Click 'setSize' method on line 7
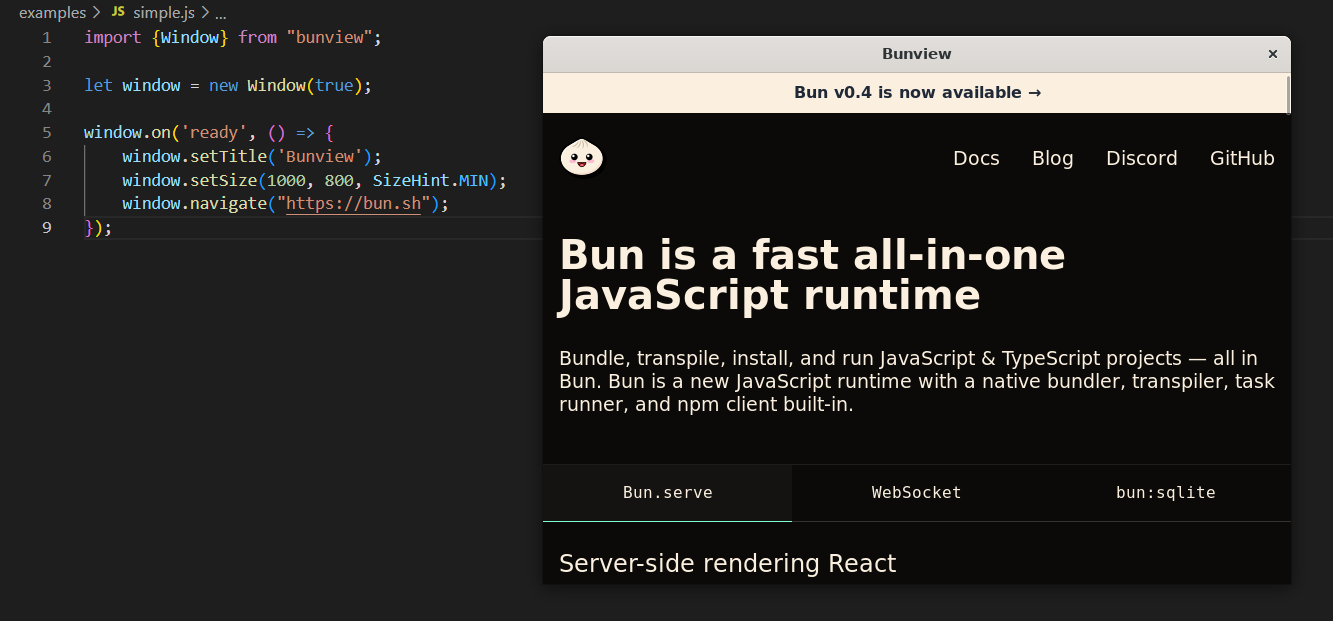This screenshot has width=1333, height=621. (224, 181)
